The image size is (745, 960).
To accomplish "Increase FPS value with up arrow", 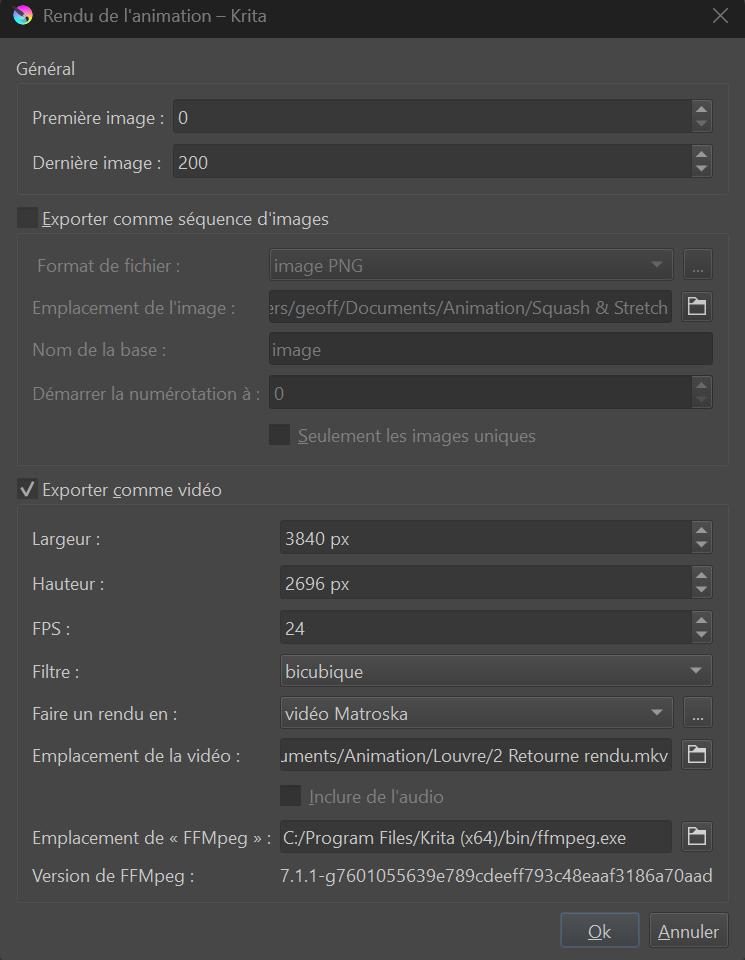I will 702,621.
